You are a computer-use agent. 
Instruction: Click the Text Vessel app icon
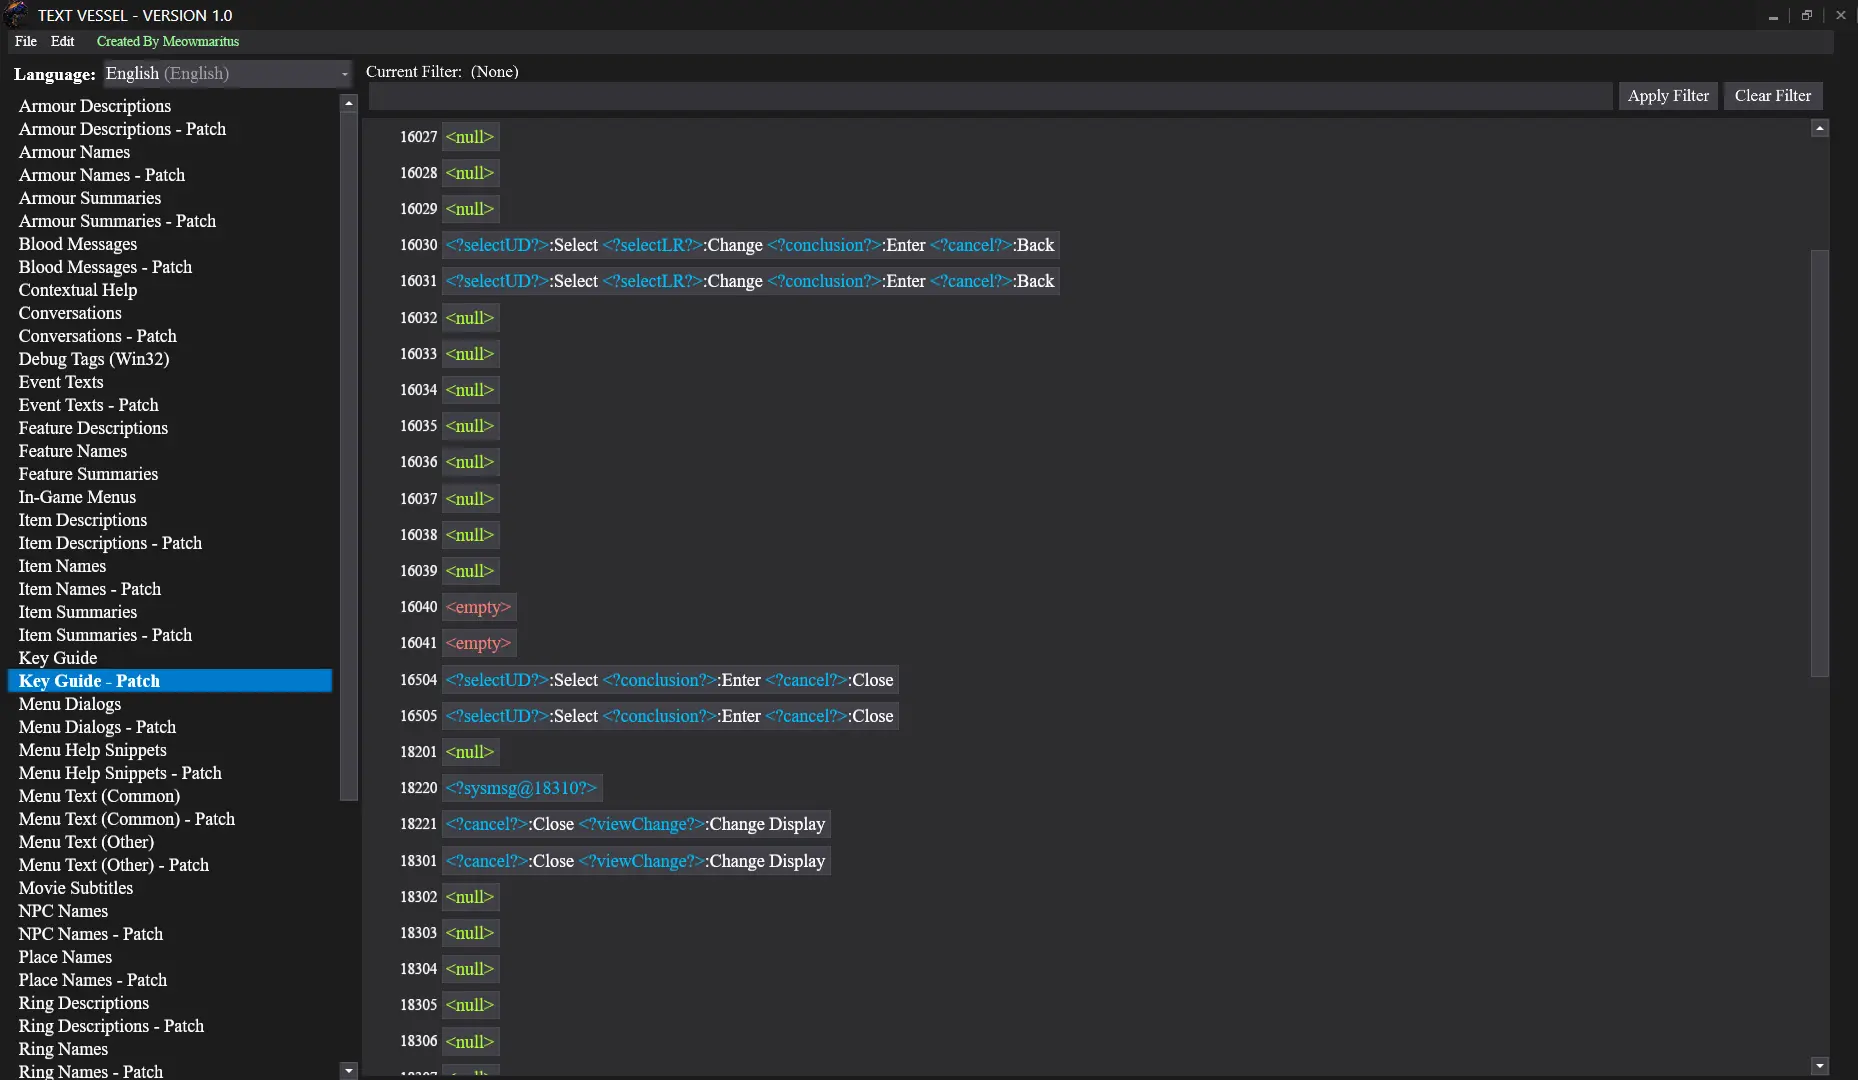[x=16, y=14]
